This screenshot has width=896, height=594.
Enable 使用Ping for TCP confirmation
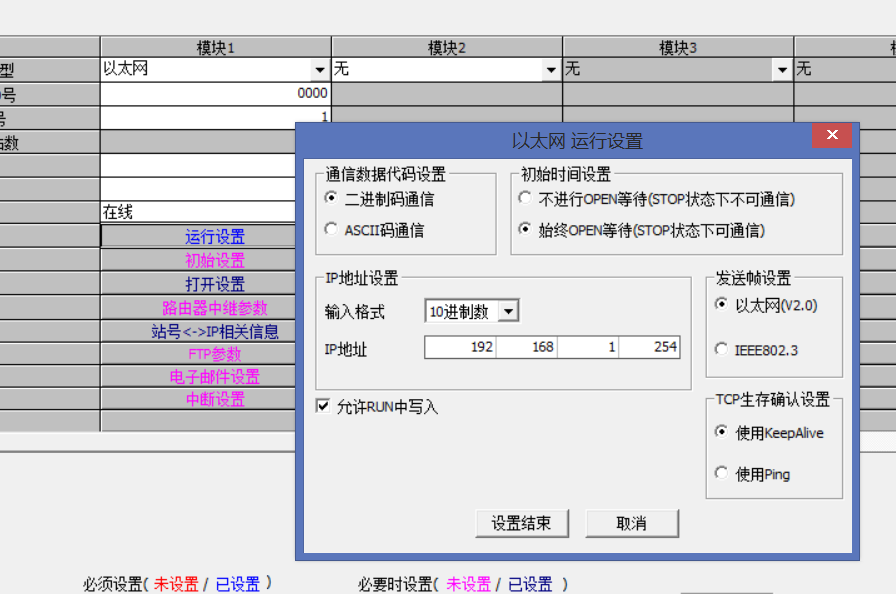722,473
